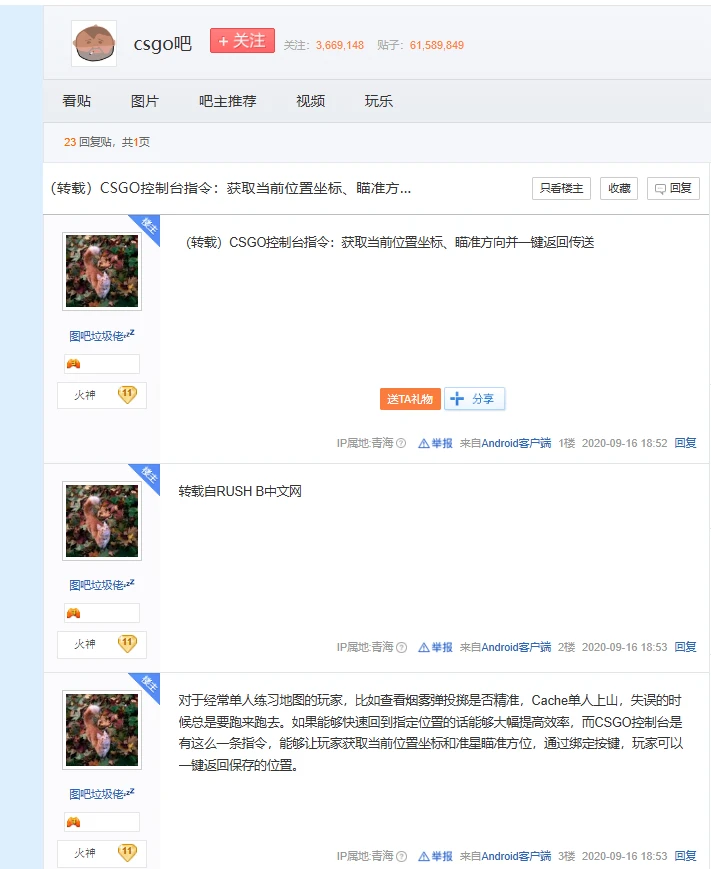711x869 pixels.
Task: Click the csgo吧 monkey avatar
Action: tap(94, 43)
